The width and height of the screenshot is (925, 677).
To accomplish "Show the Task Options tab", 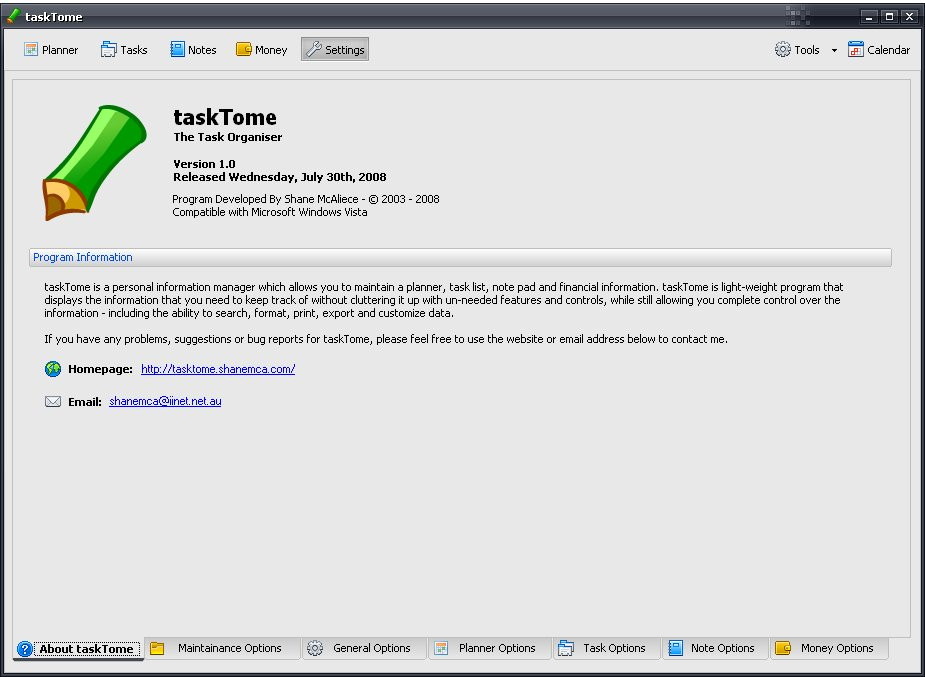I will point(607,648).
